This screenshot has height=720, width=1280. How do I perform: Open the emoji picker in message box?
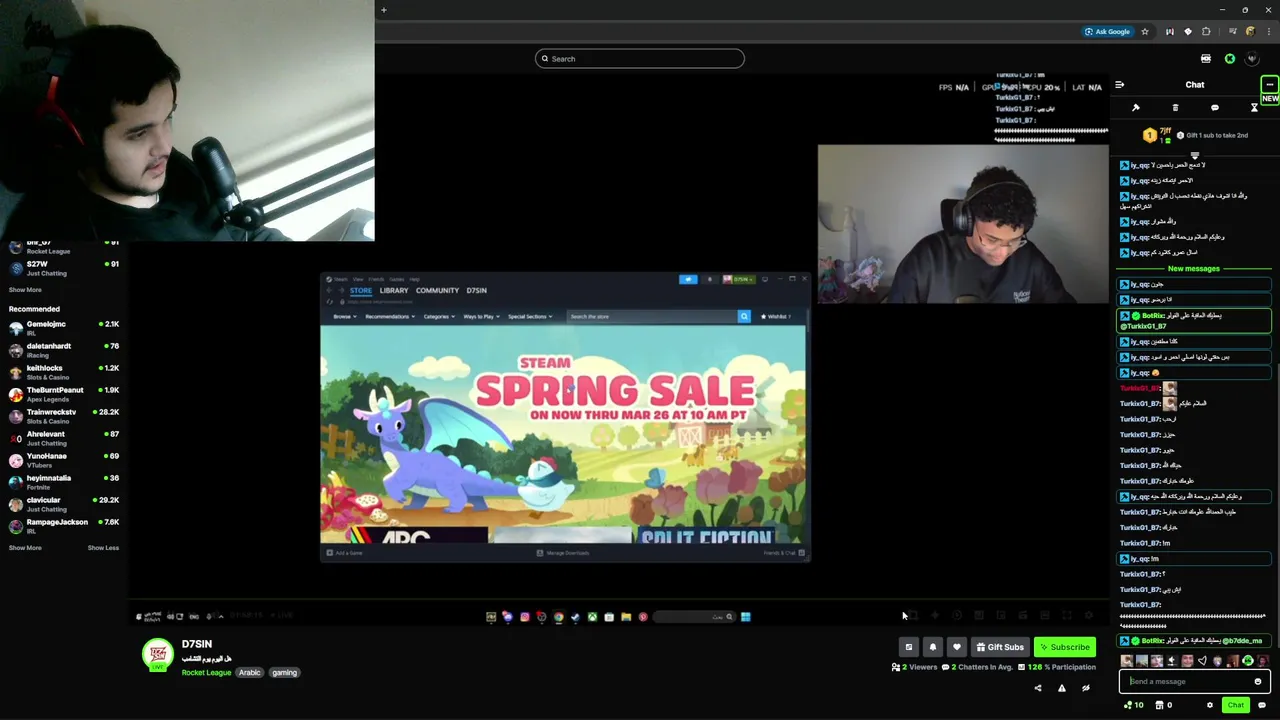[1258, 682]
